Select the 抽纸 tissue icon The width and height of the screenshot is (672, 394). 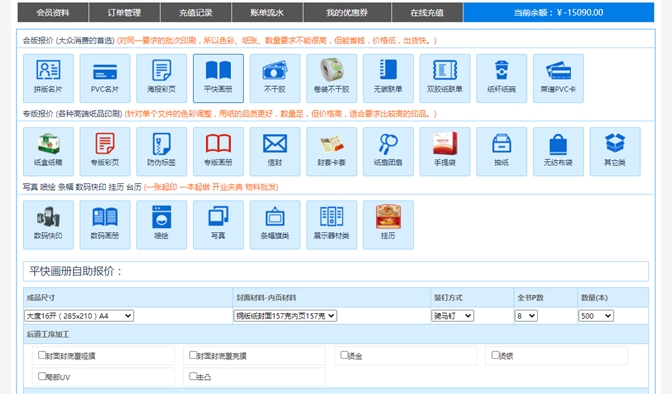point(501,152)
